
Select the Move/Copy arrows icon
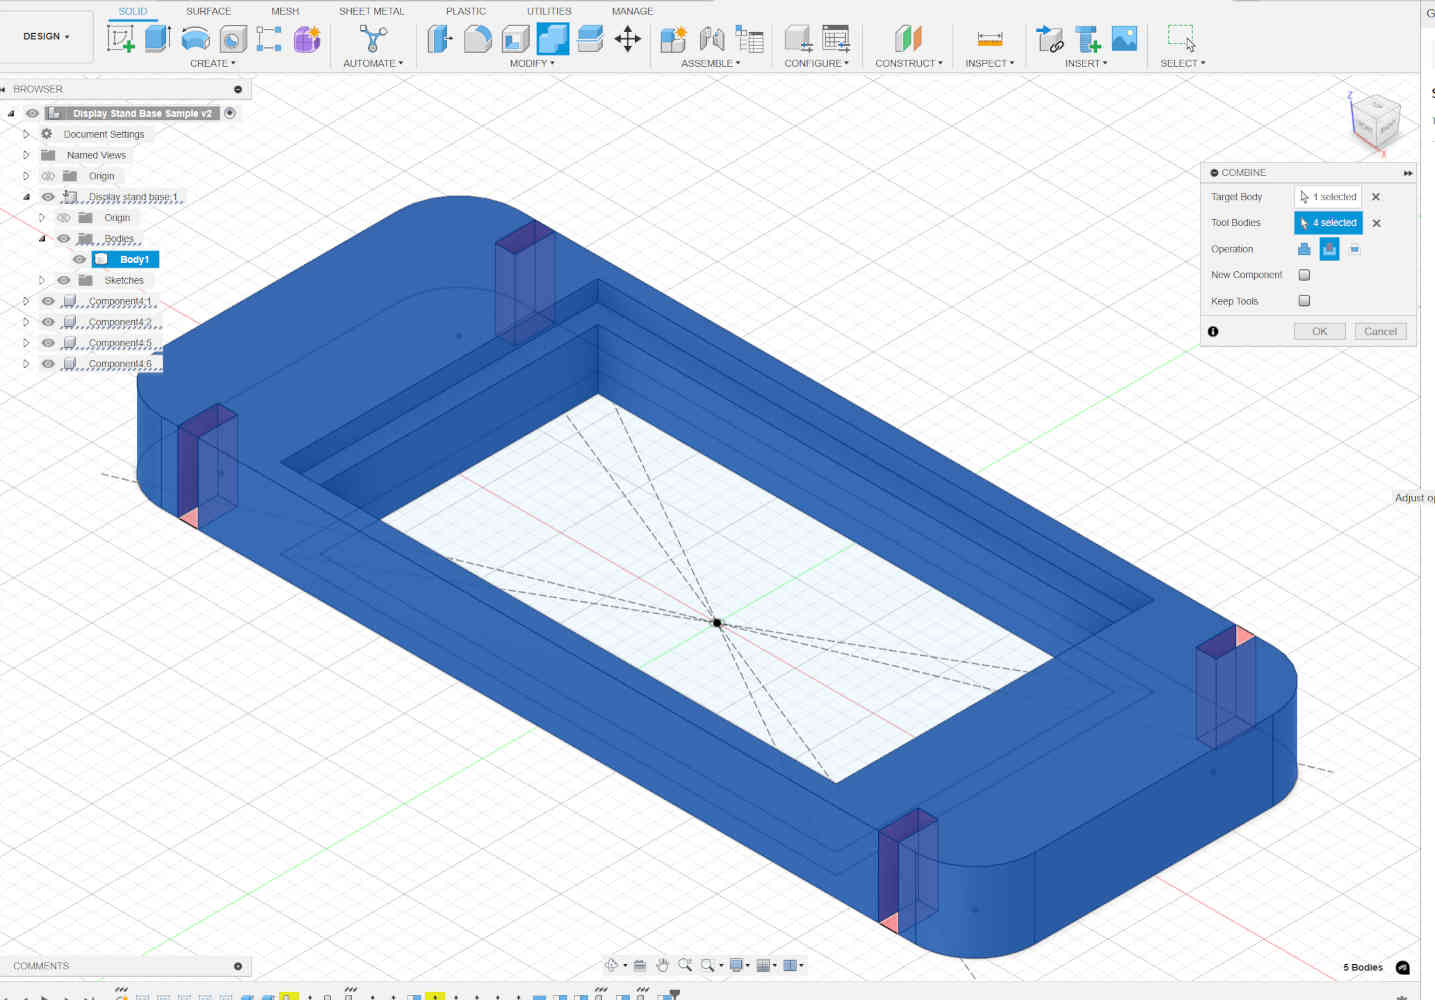point(628,39)
